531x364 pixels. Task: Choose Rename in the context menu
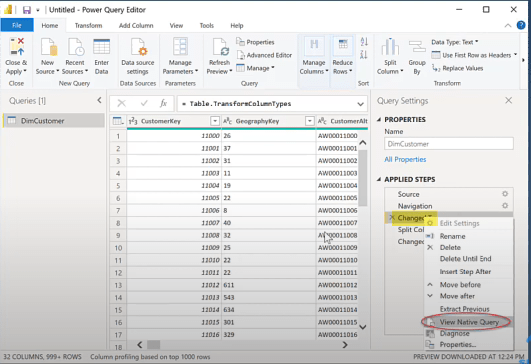469,236
